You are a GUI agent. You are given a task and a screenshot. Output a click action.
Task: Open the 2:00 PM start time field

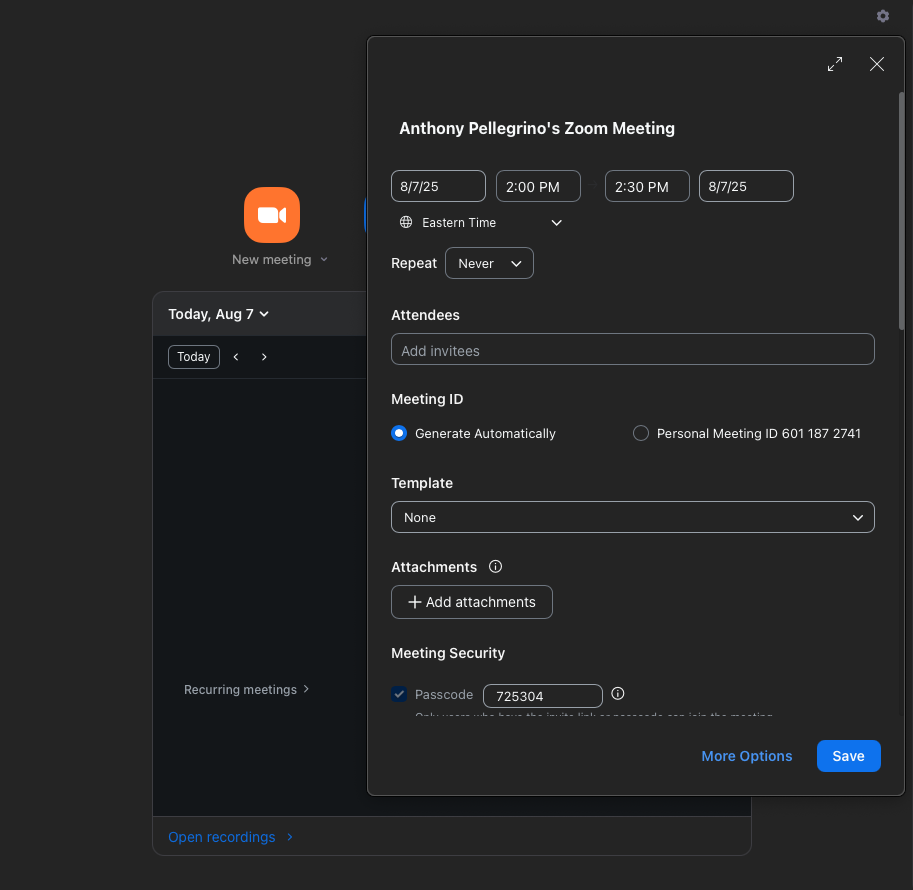click(538, 186)
